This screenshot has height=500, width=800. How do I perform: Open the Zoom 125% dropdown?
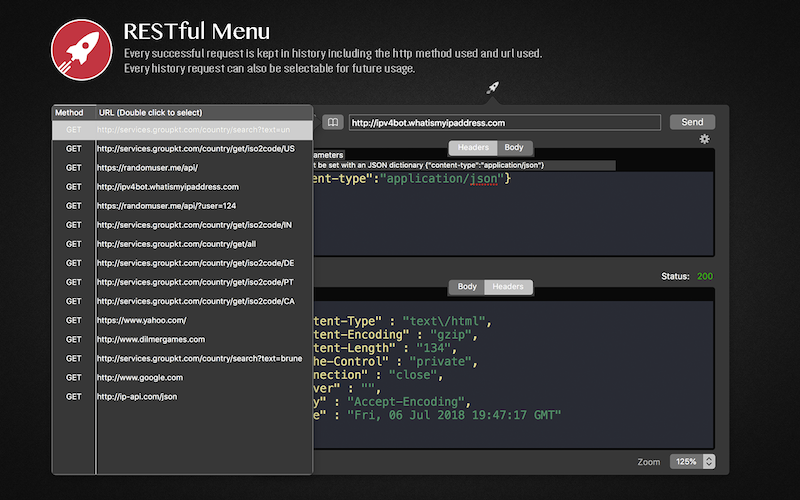pyautogui.click(x=694, y=462)
